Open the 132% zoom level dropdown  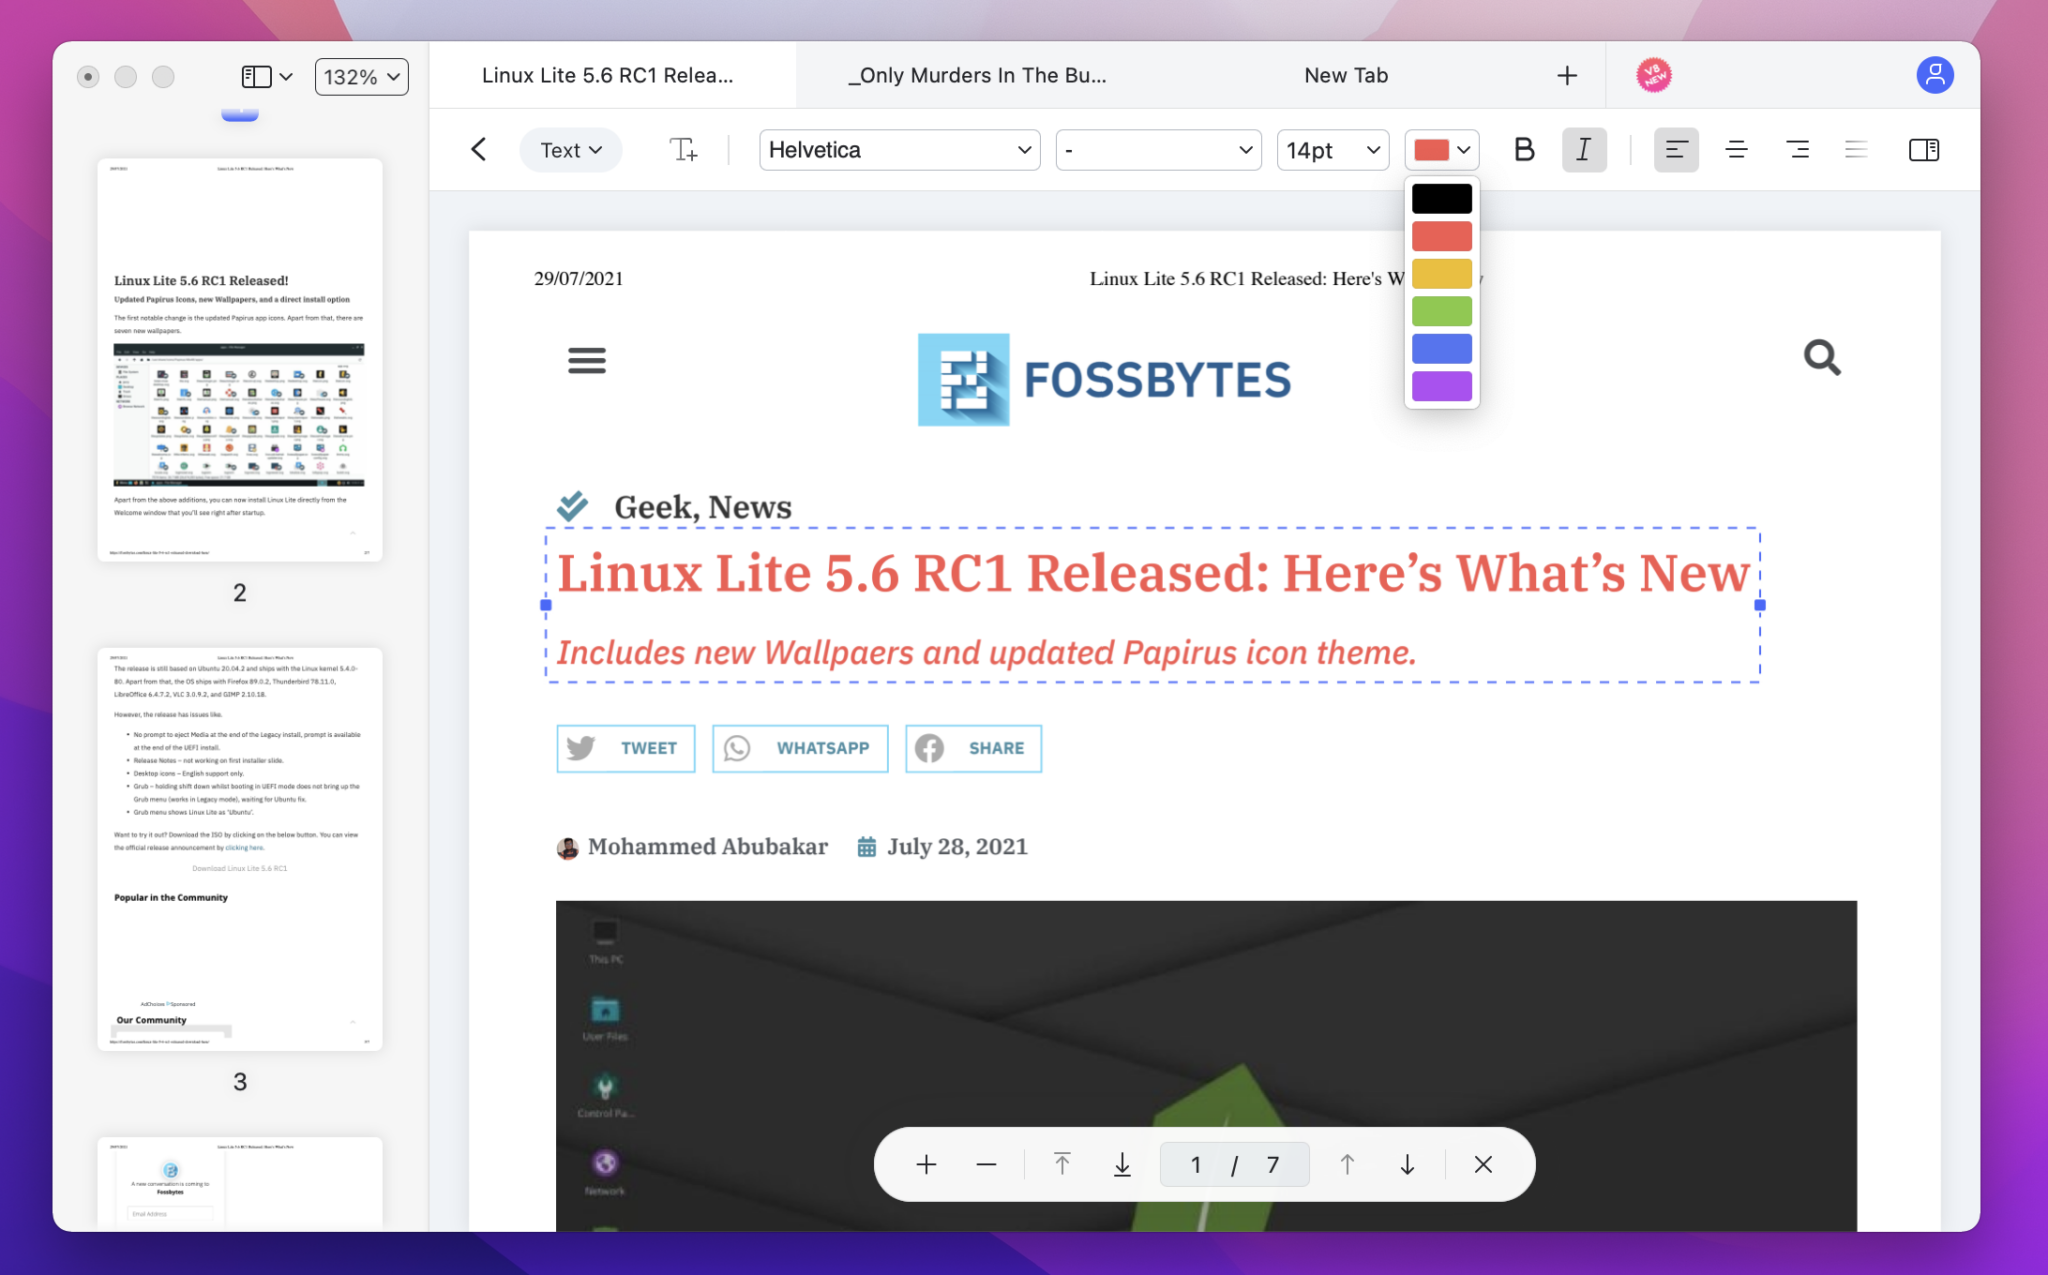361,77
